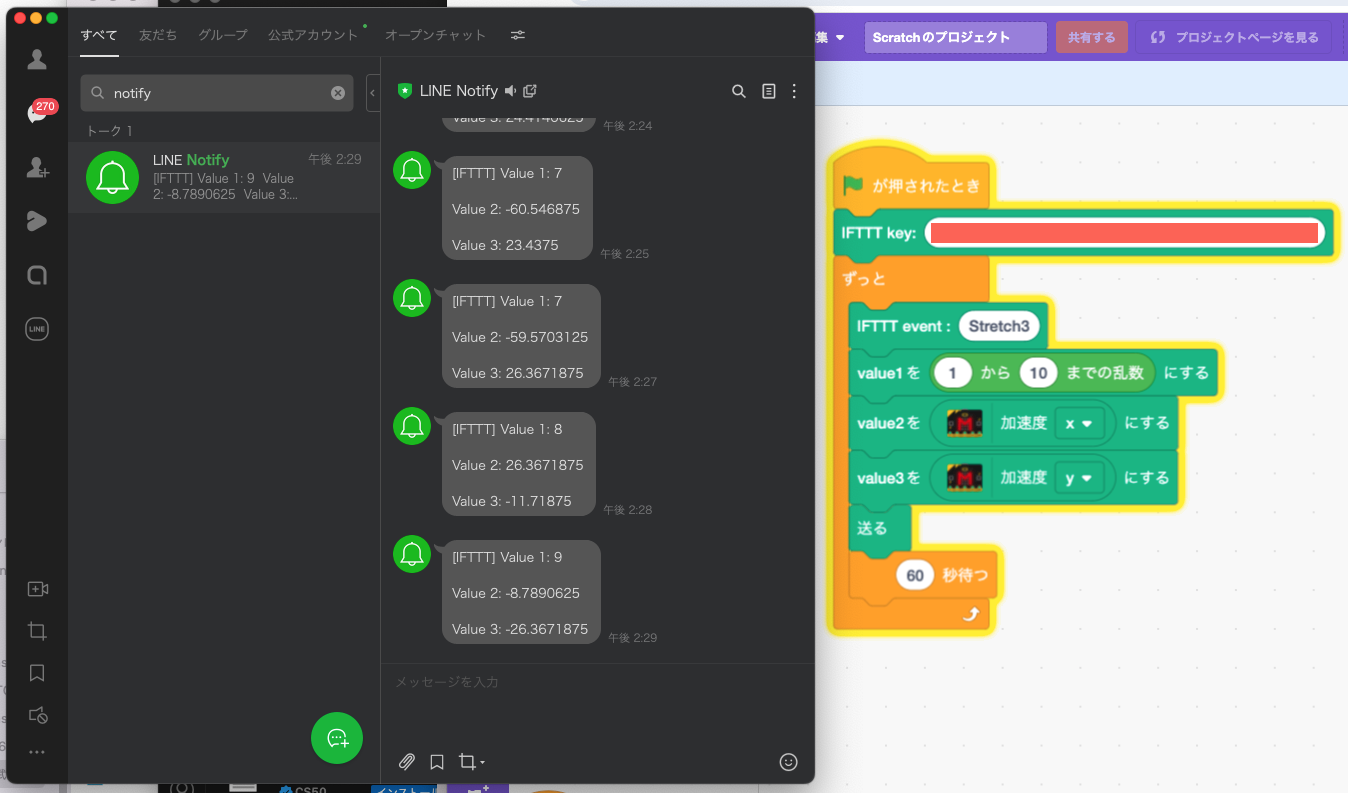Click the micro:bit icon in value3 block

point(965,478)
